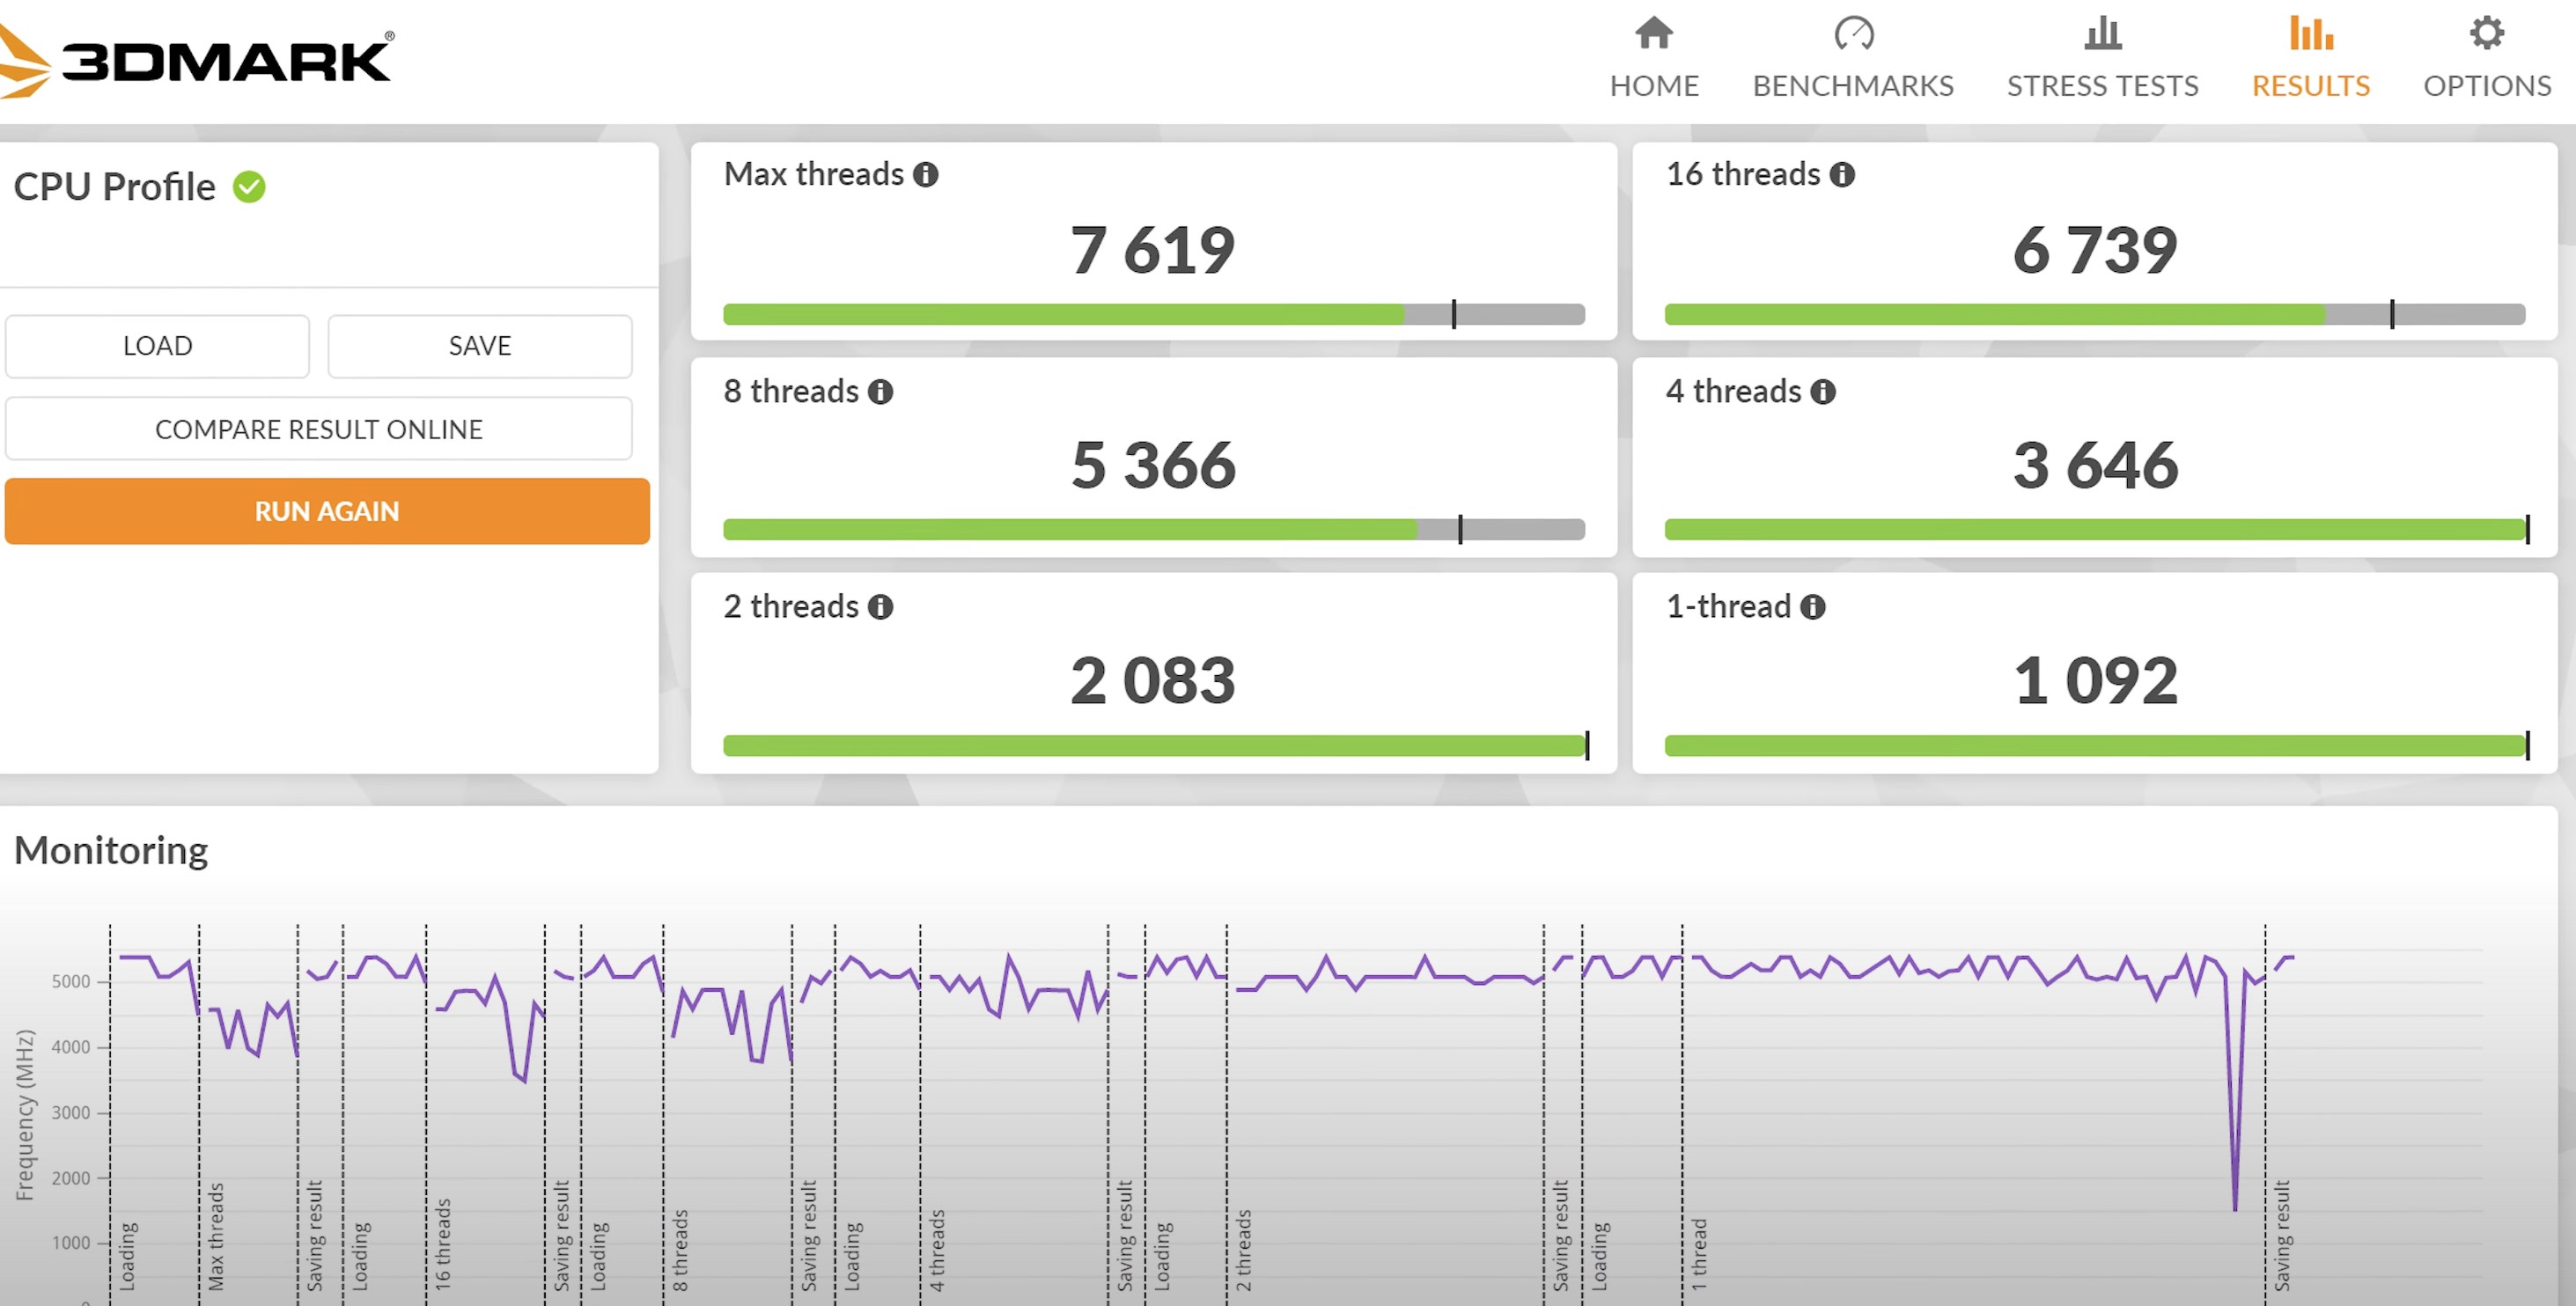Open the 4 threads info icon
The image size is (2576, 1306).
pos(1823,392)
